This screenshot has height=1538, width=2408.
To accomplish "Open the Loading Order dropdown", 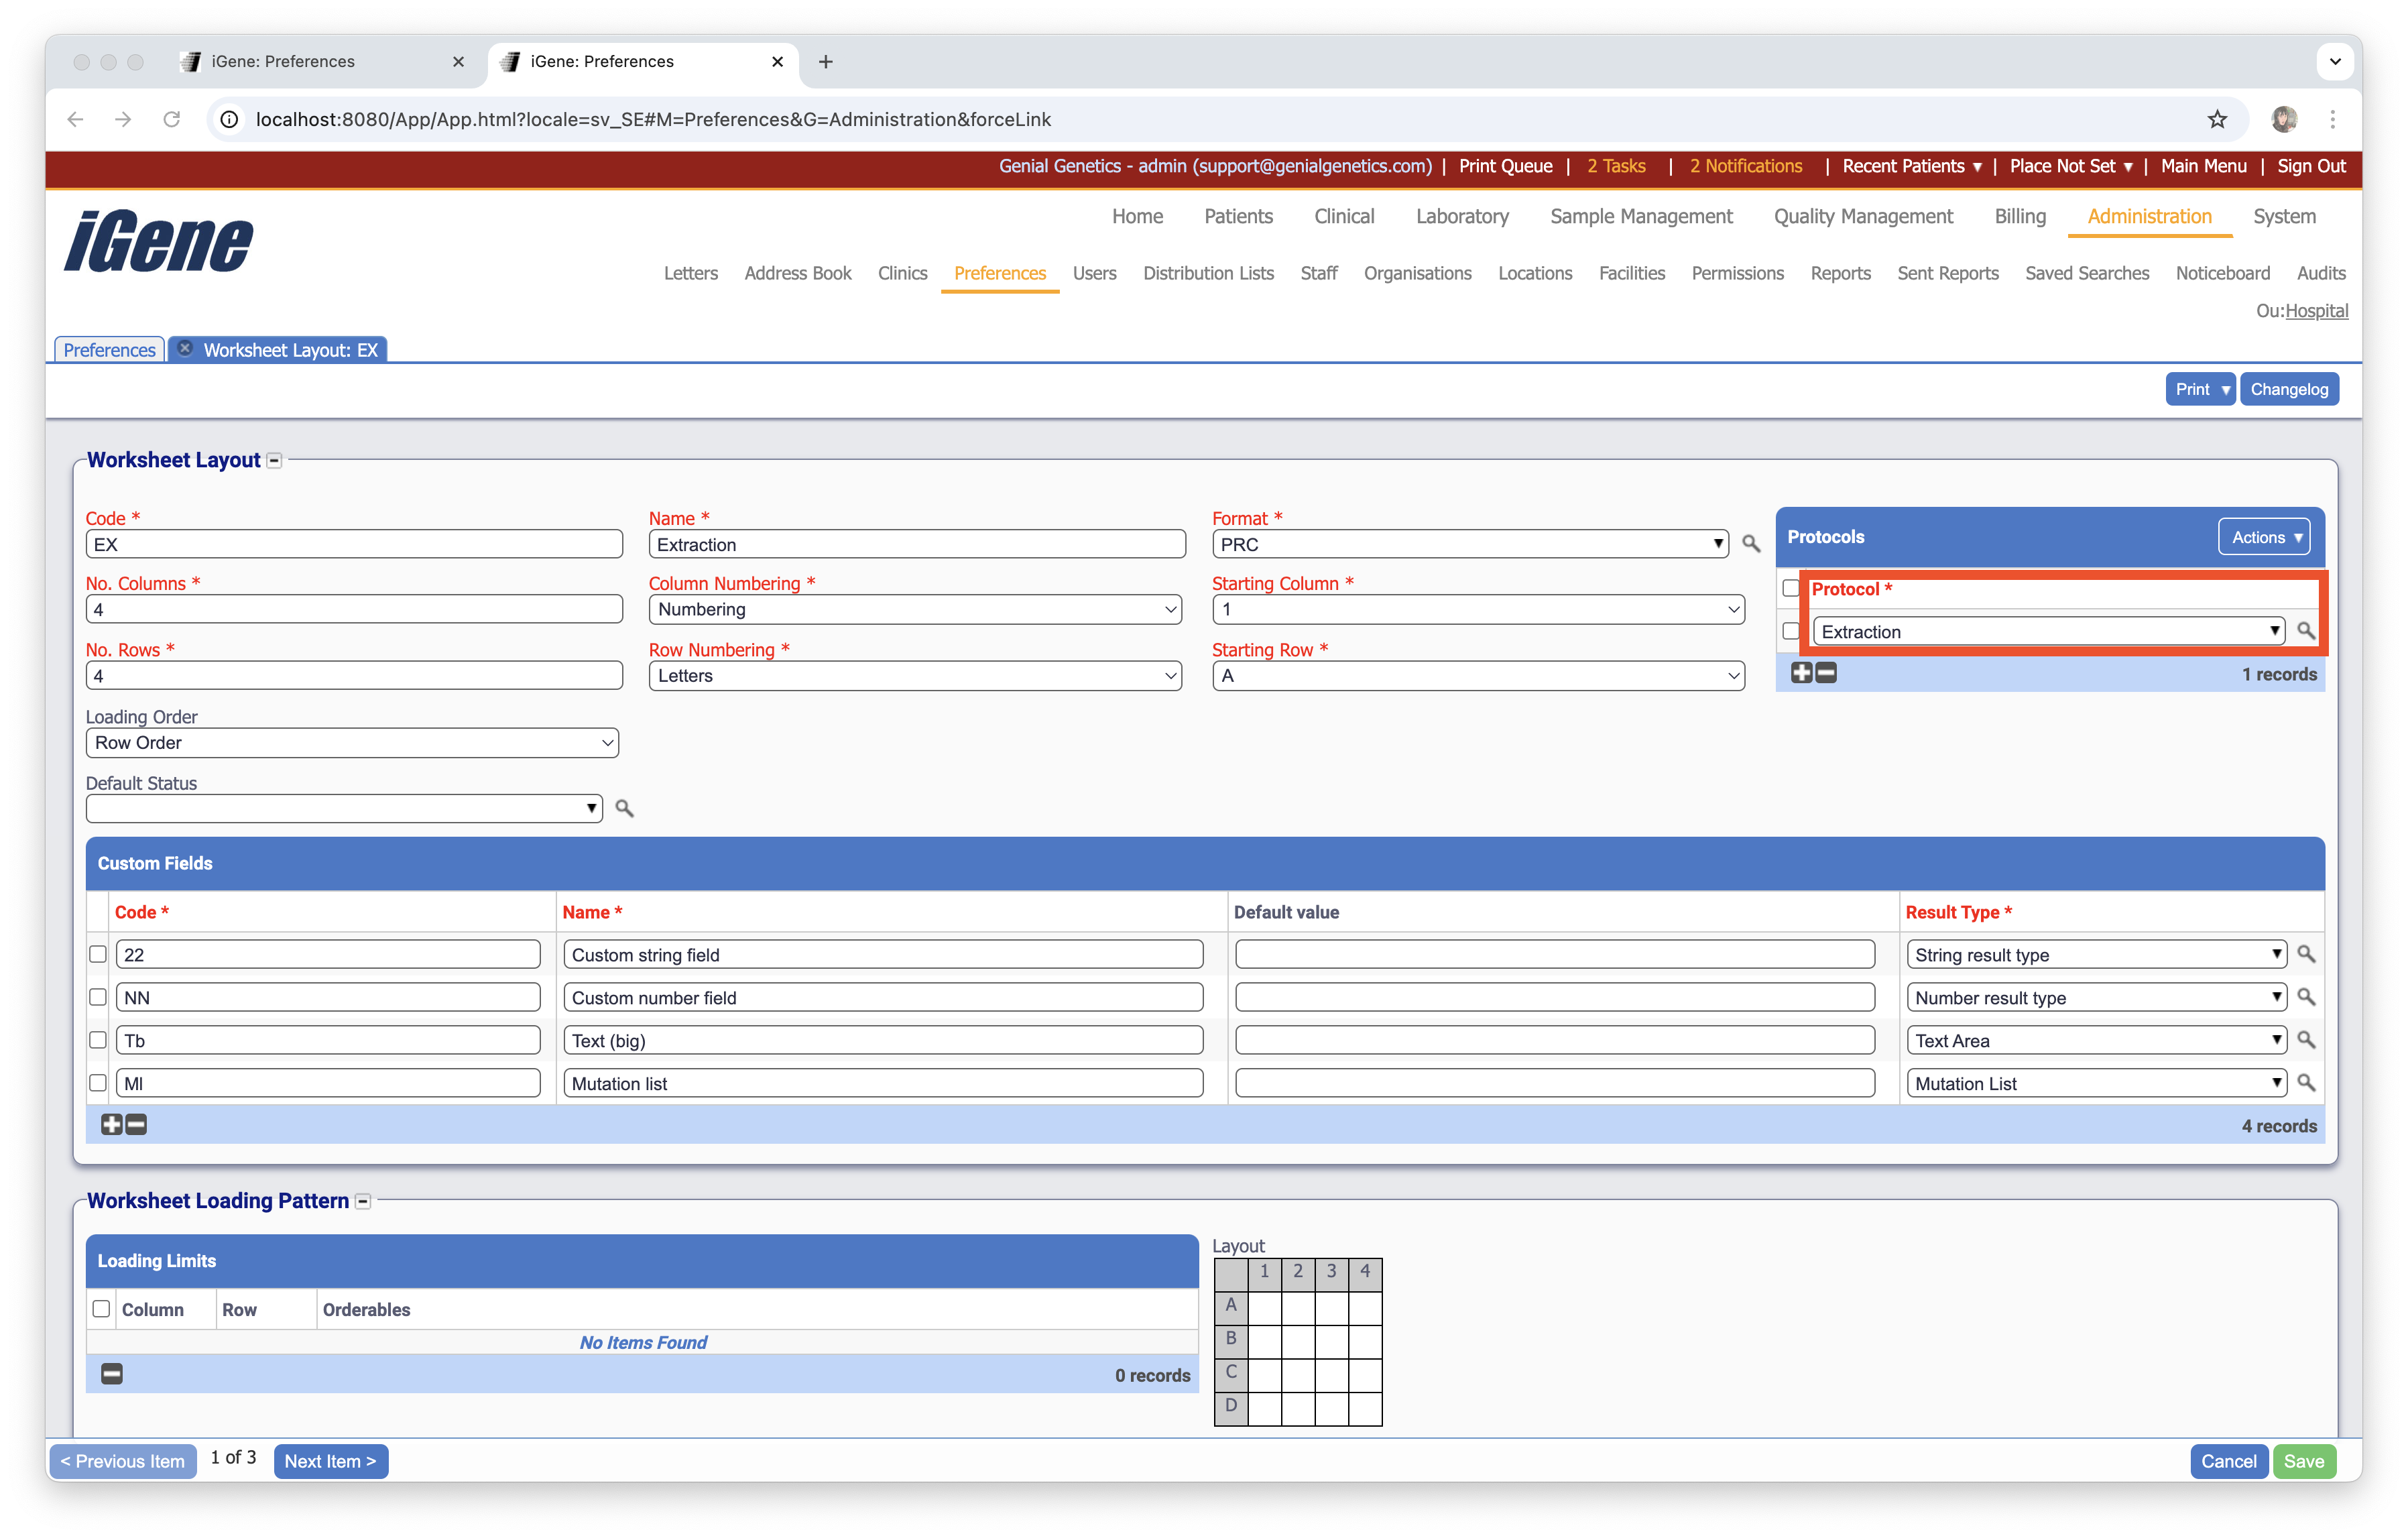I will (351, 742).
